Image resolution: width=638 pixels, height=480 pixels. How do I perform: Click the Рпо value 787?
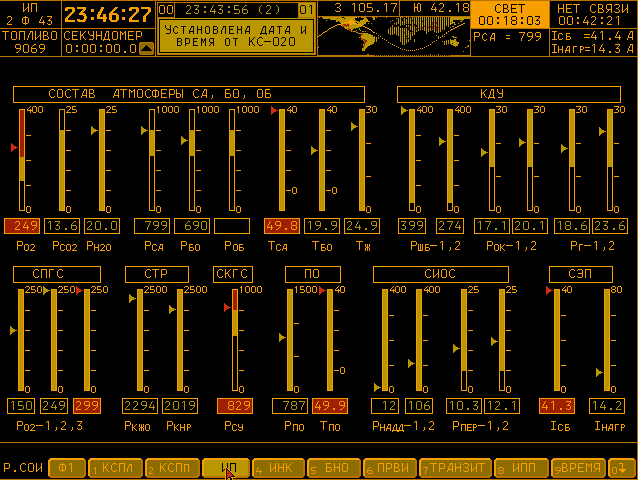(290, 406)
